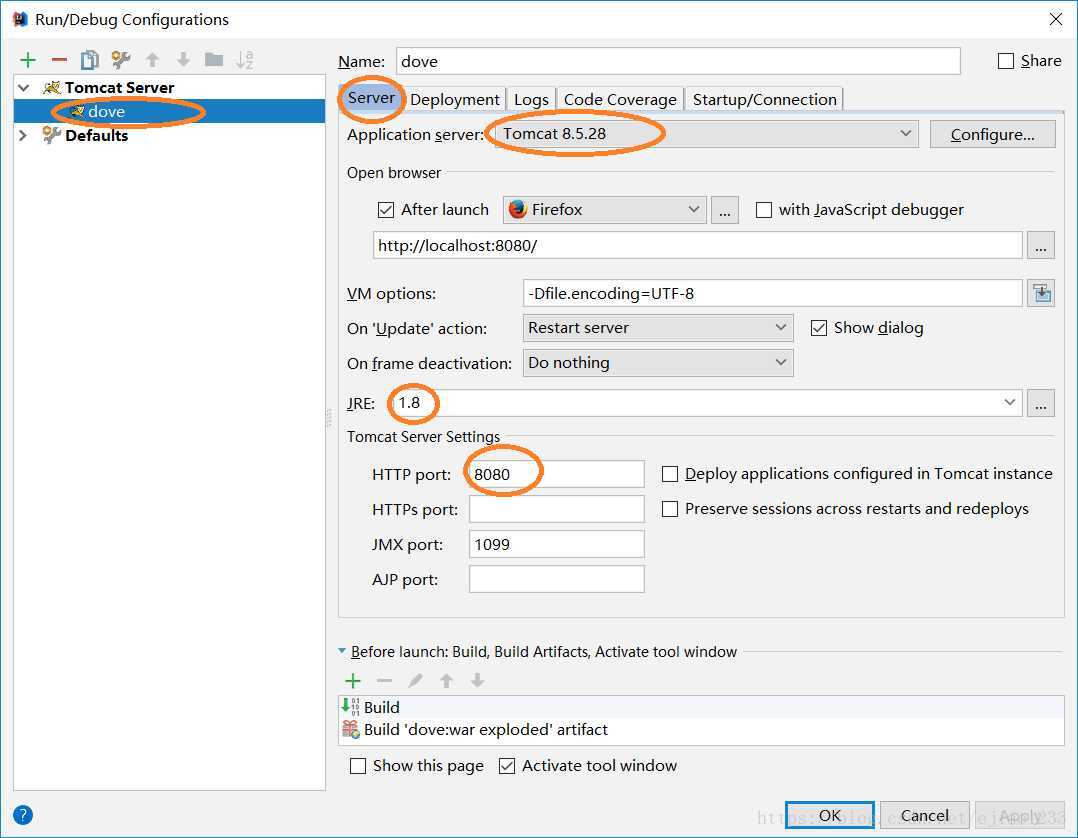
Task: Open URL ellipsis button beside localhost field
Action: pyautogui.click(x=1041, y=245)
